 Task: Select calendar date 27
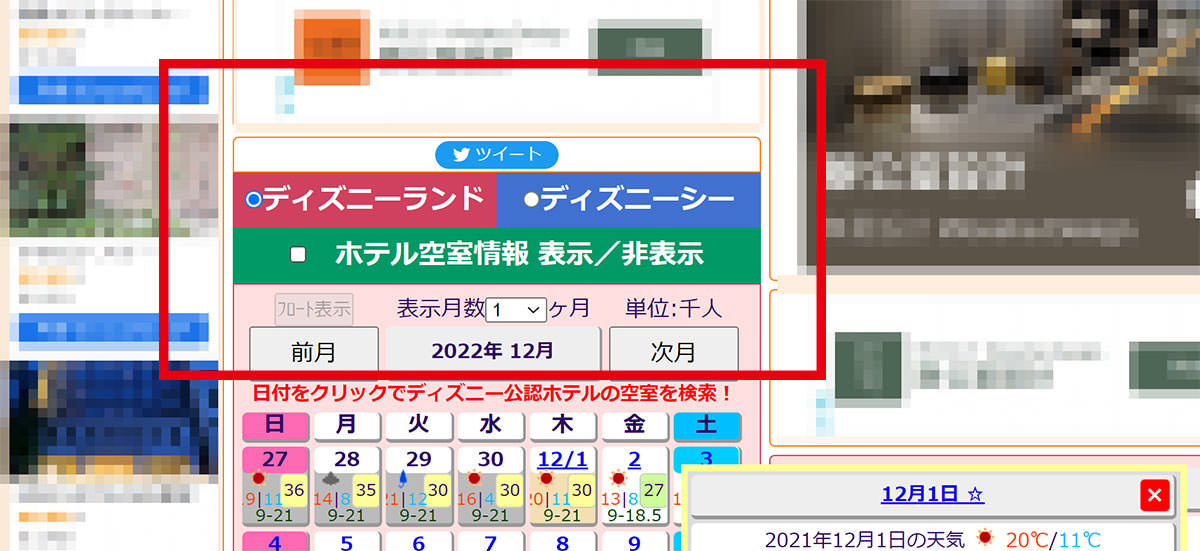click(x=274, y=459)
